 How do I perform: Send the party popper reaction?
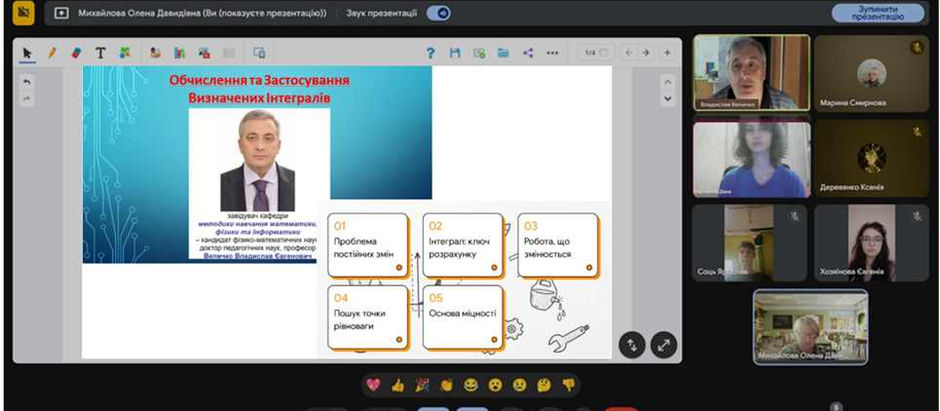tap(422, 385)
